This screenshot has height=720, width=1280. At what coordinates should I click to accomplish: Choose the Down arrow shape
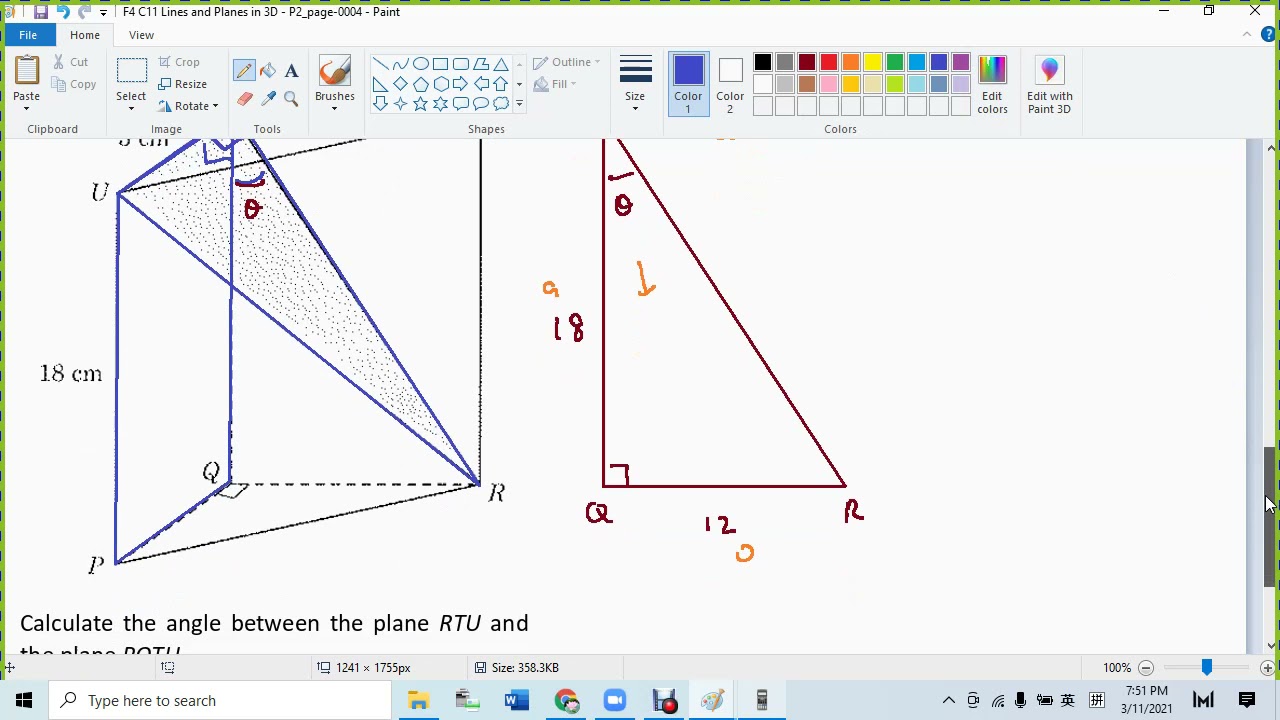click(380, 104)
